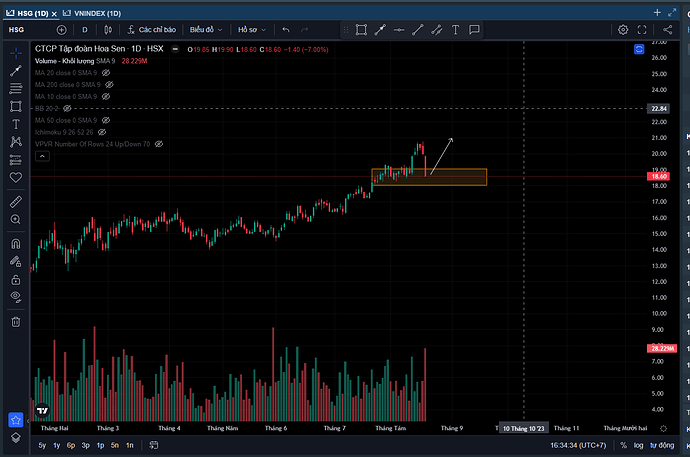Toggle stay in drawing mode pencil-lock icon
Viewport: 690px width, 457px height.
(x=16, y=262)
